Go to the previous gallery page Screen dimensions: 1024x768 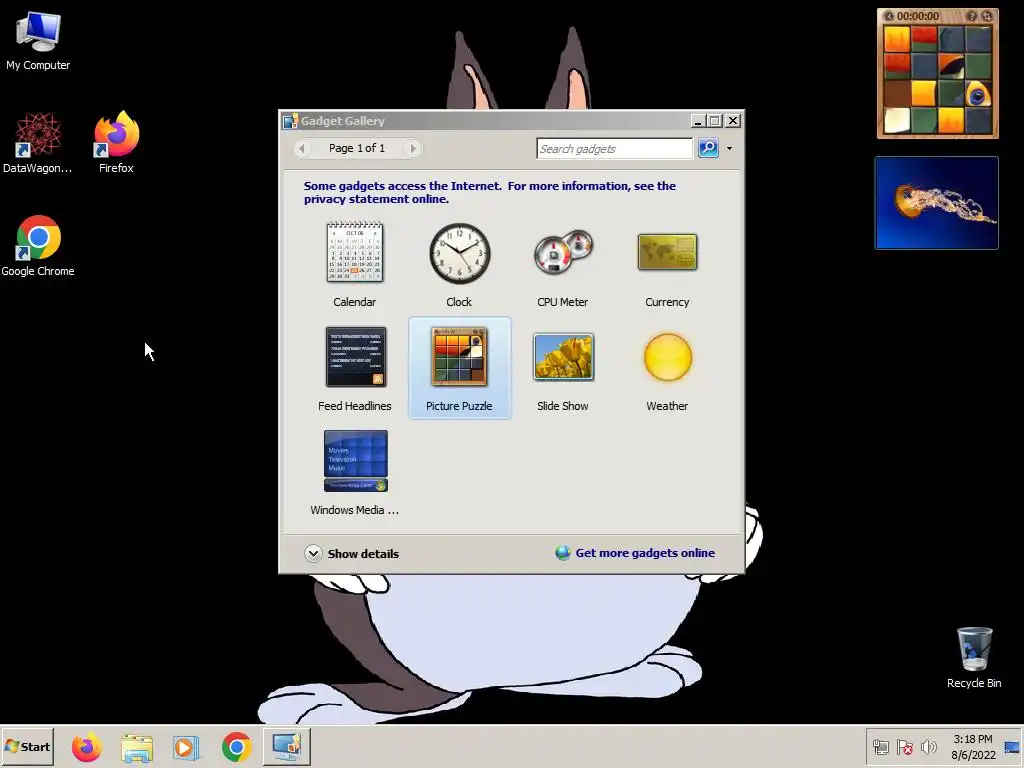coord(302,148)
